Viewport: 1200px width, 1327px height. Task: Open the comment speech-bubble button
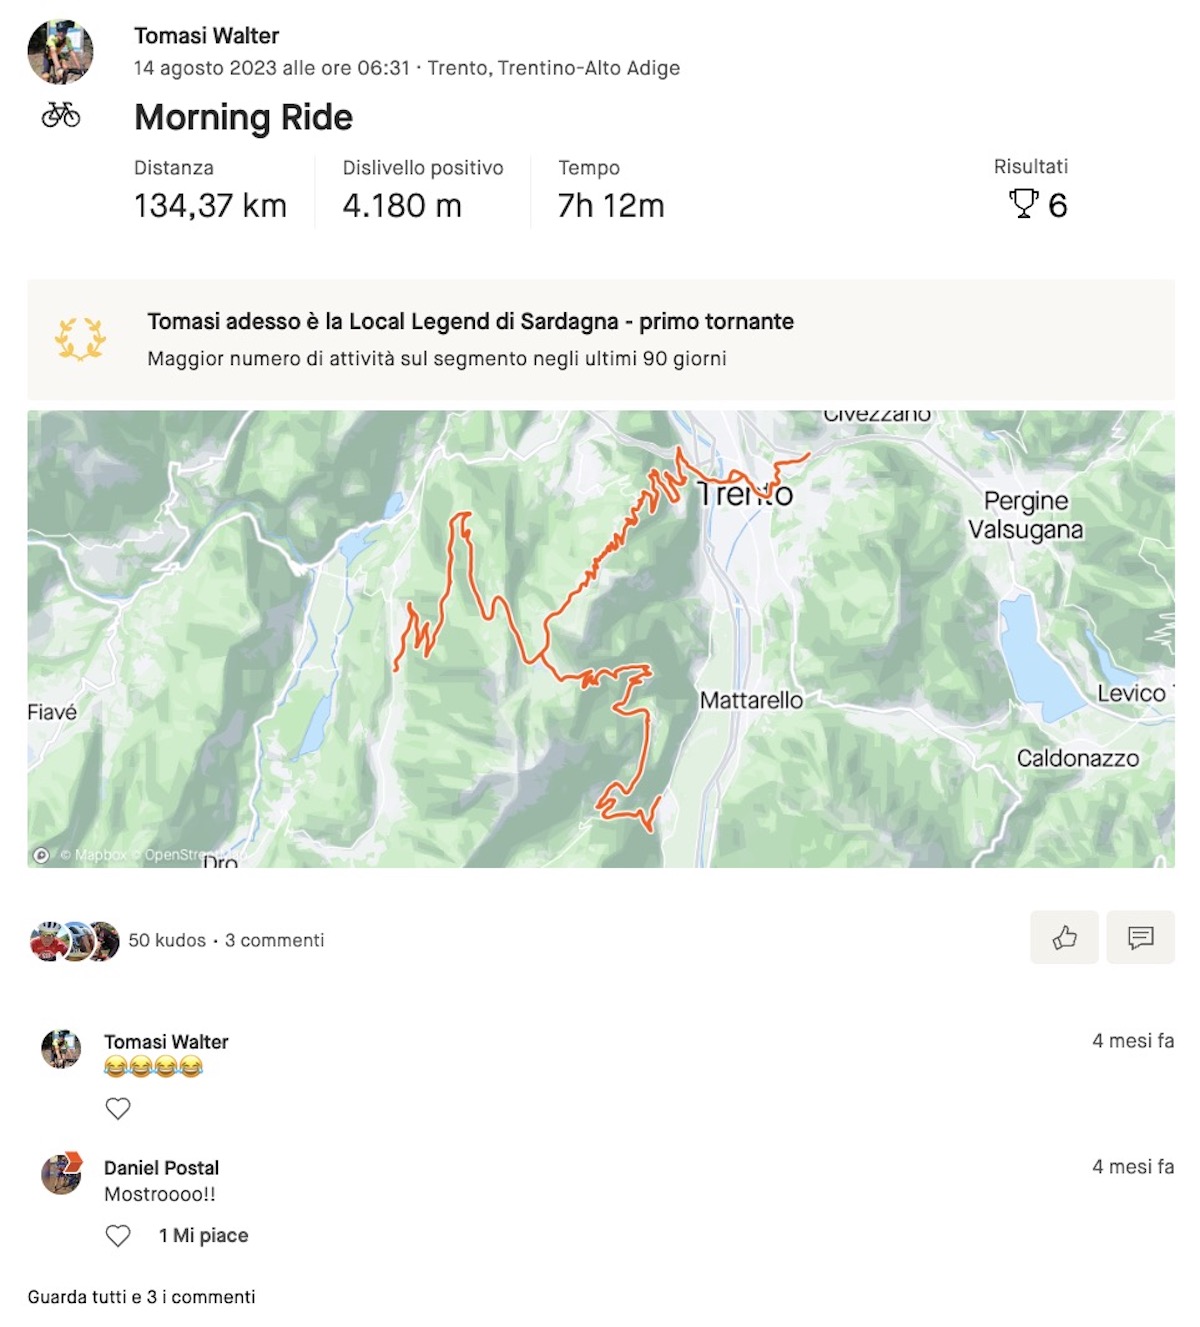point(1140,937)
